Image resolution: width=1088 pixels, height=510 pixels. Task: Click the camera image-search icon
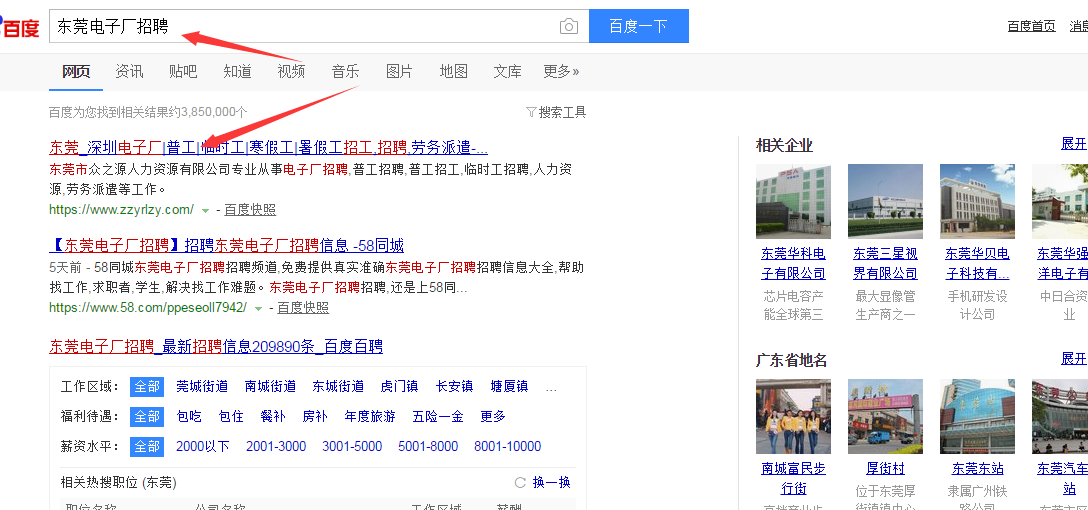[569, 27]
